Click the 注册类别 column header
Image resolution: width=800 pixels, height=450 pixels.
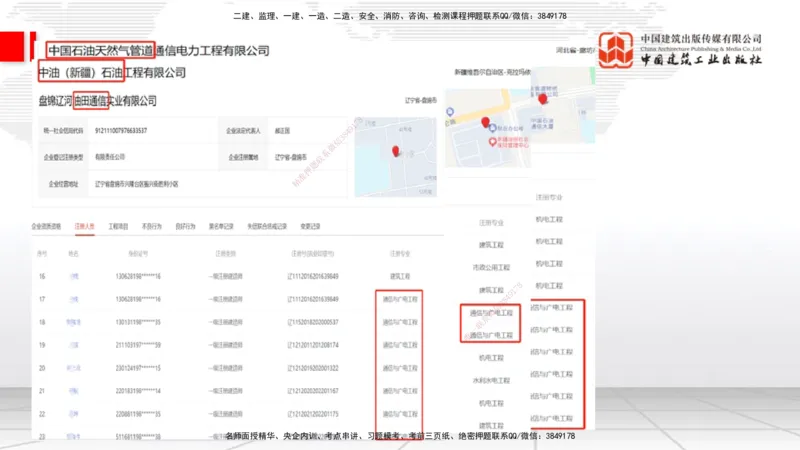[x=226, y=254]
